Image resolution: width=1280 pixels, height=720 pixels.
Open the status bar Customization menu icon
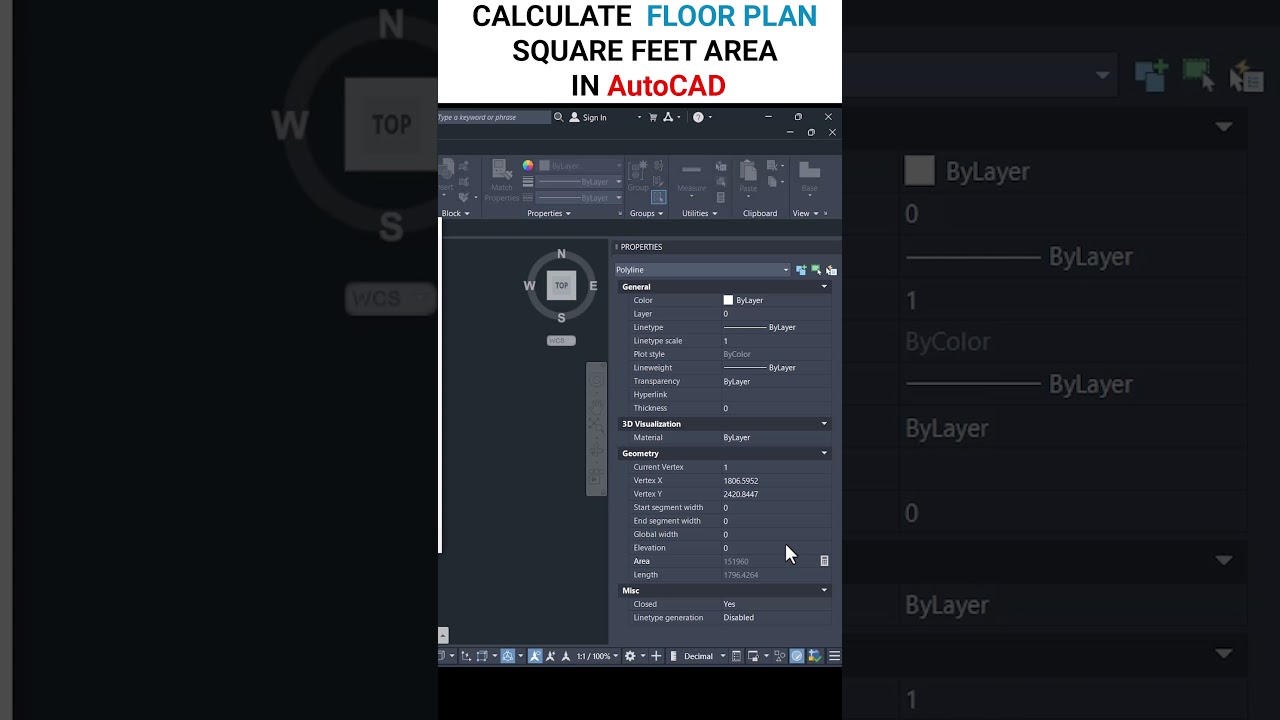pos(834,656)
